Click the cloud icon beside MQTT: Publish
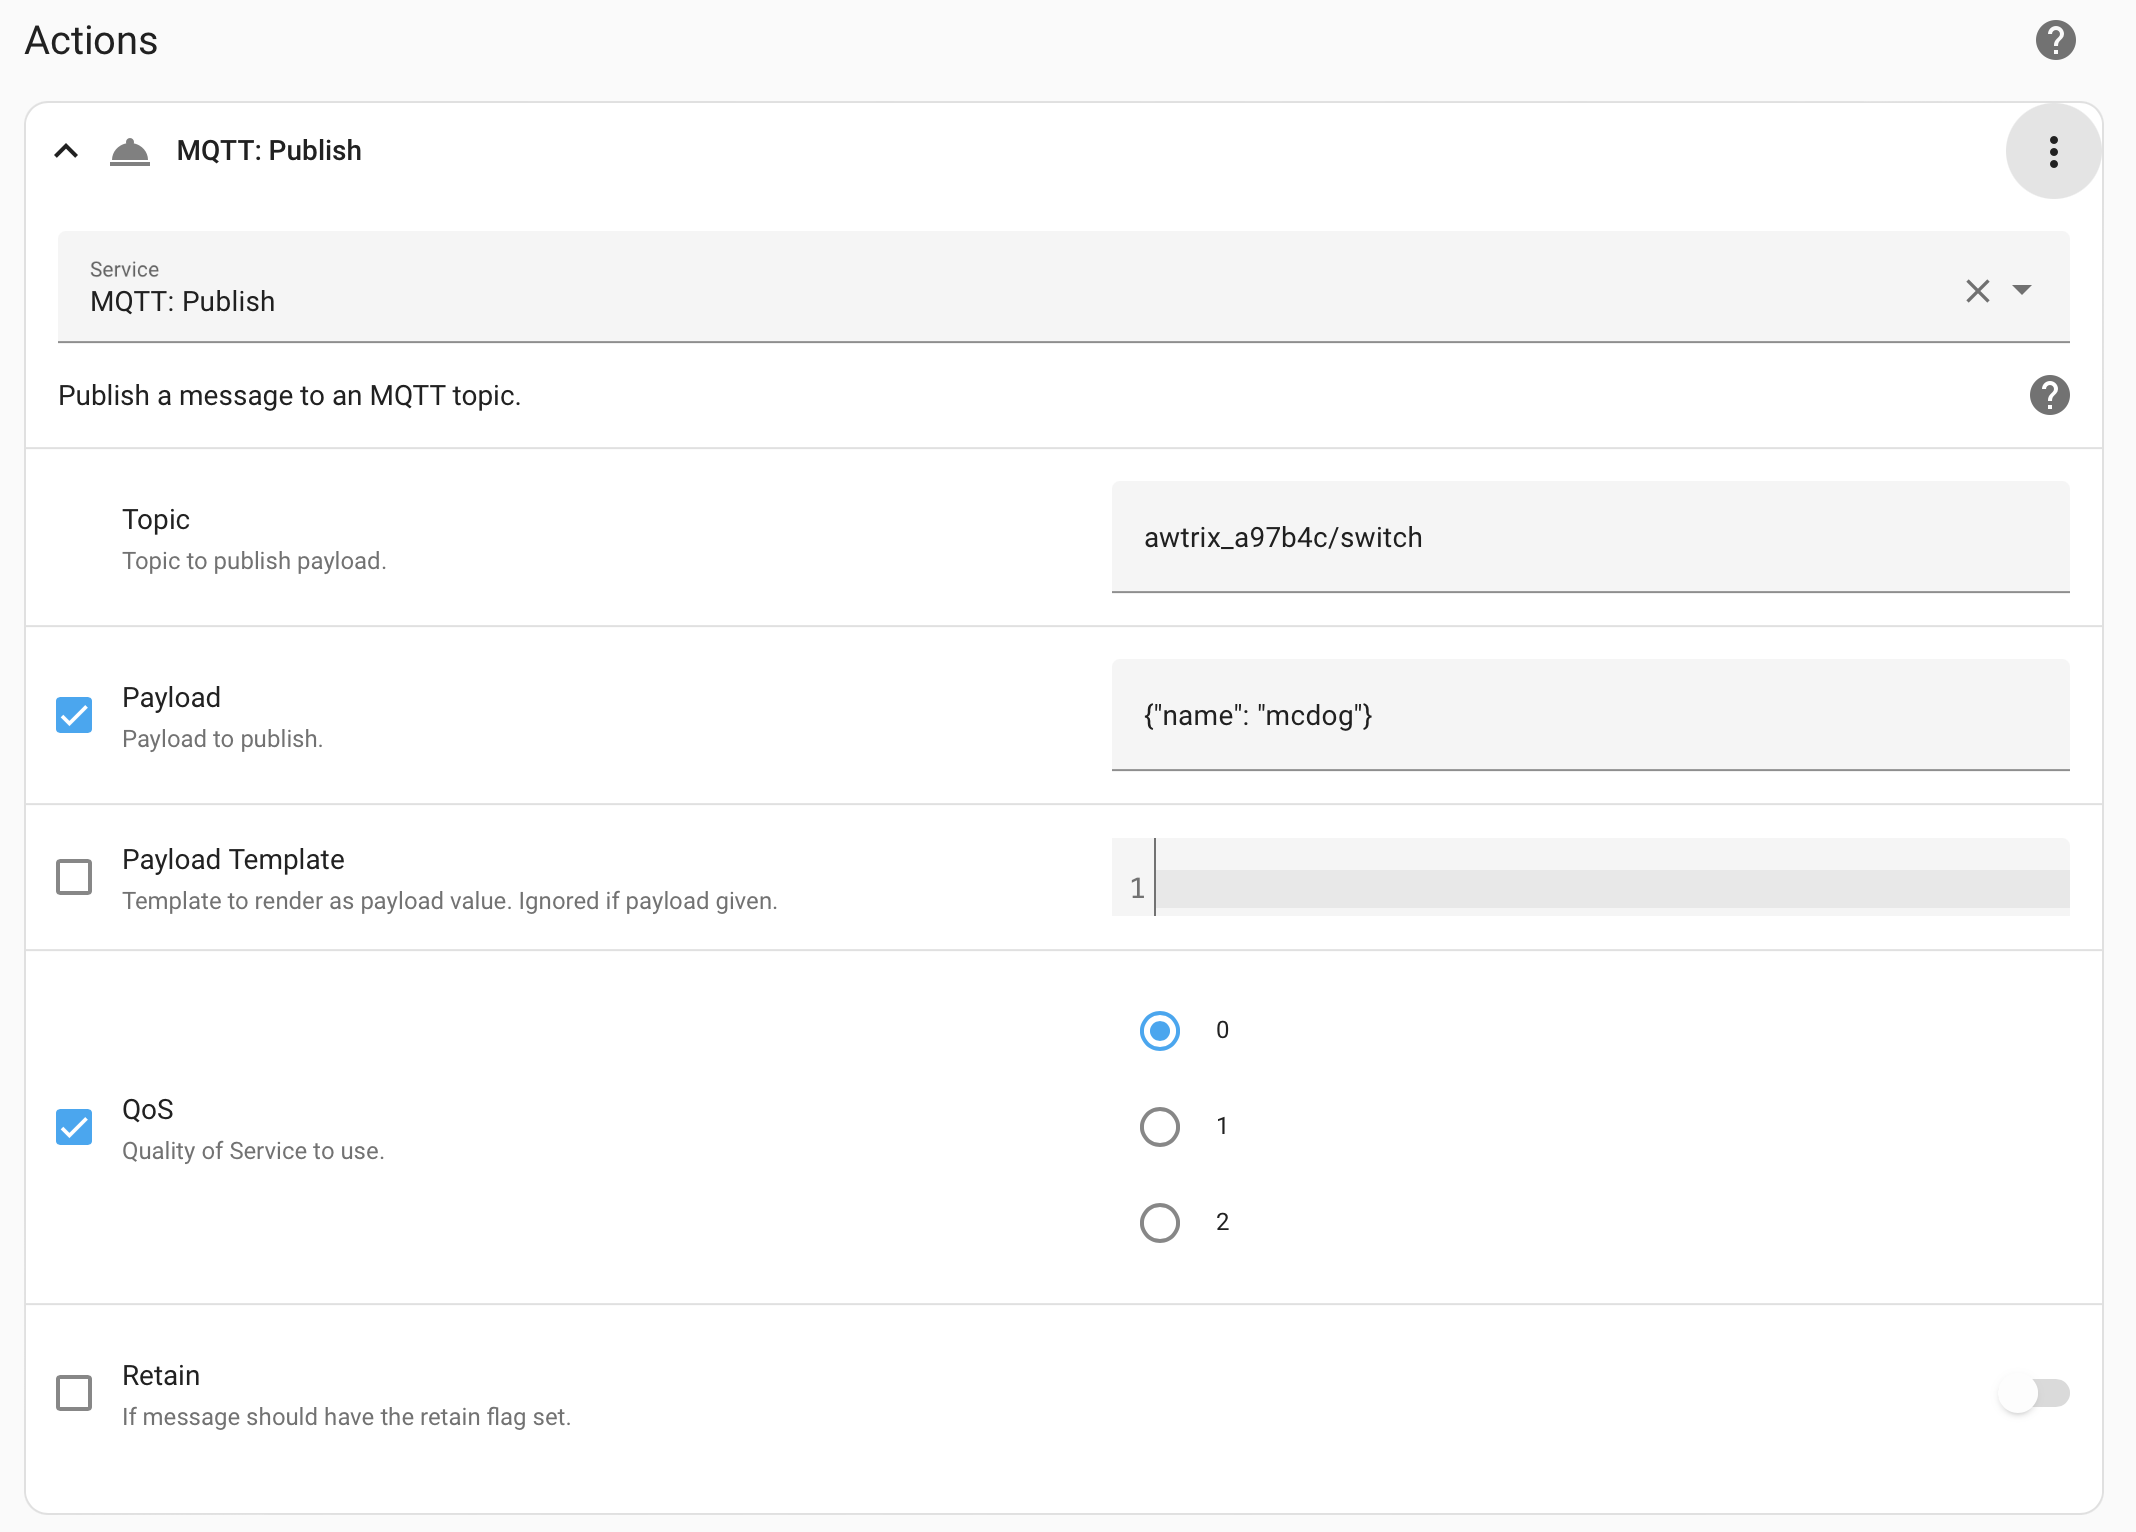This screenshot has width=2136, height=1532. point(130,151)
